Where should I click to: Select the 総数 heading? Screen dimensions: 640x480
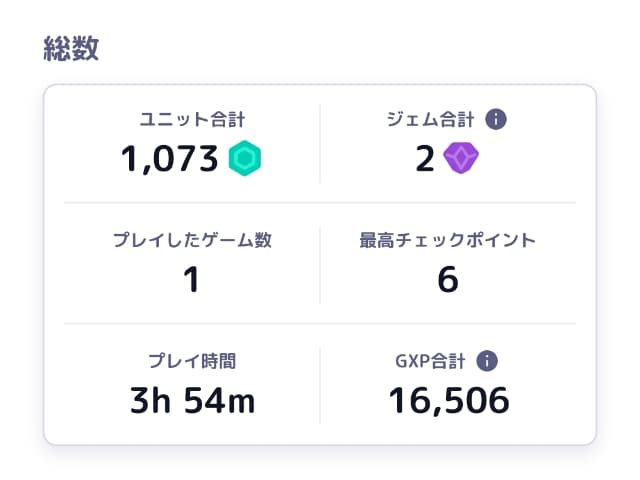[71, 48]
